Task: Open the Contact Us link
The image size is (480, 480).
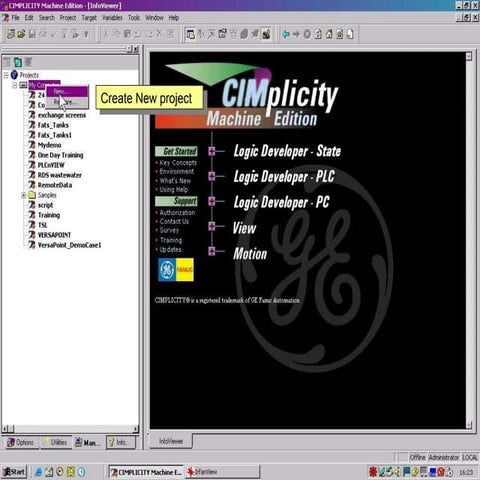Action: coord(174,221)
